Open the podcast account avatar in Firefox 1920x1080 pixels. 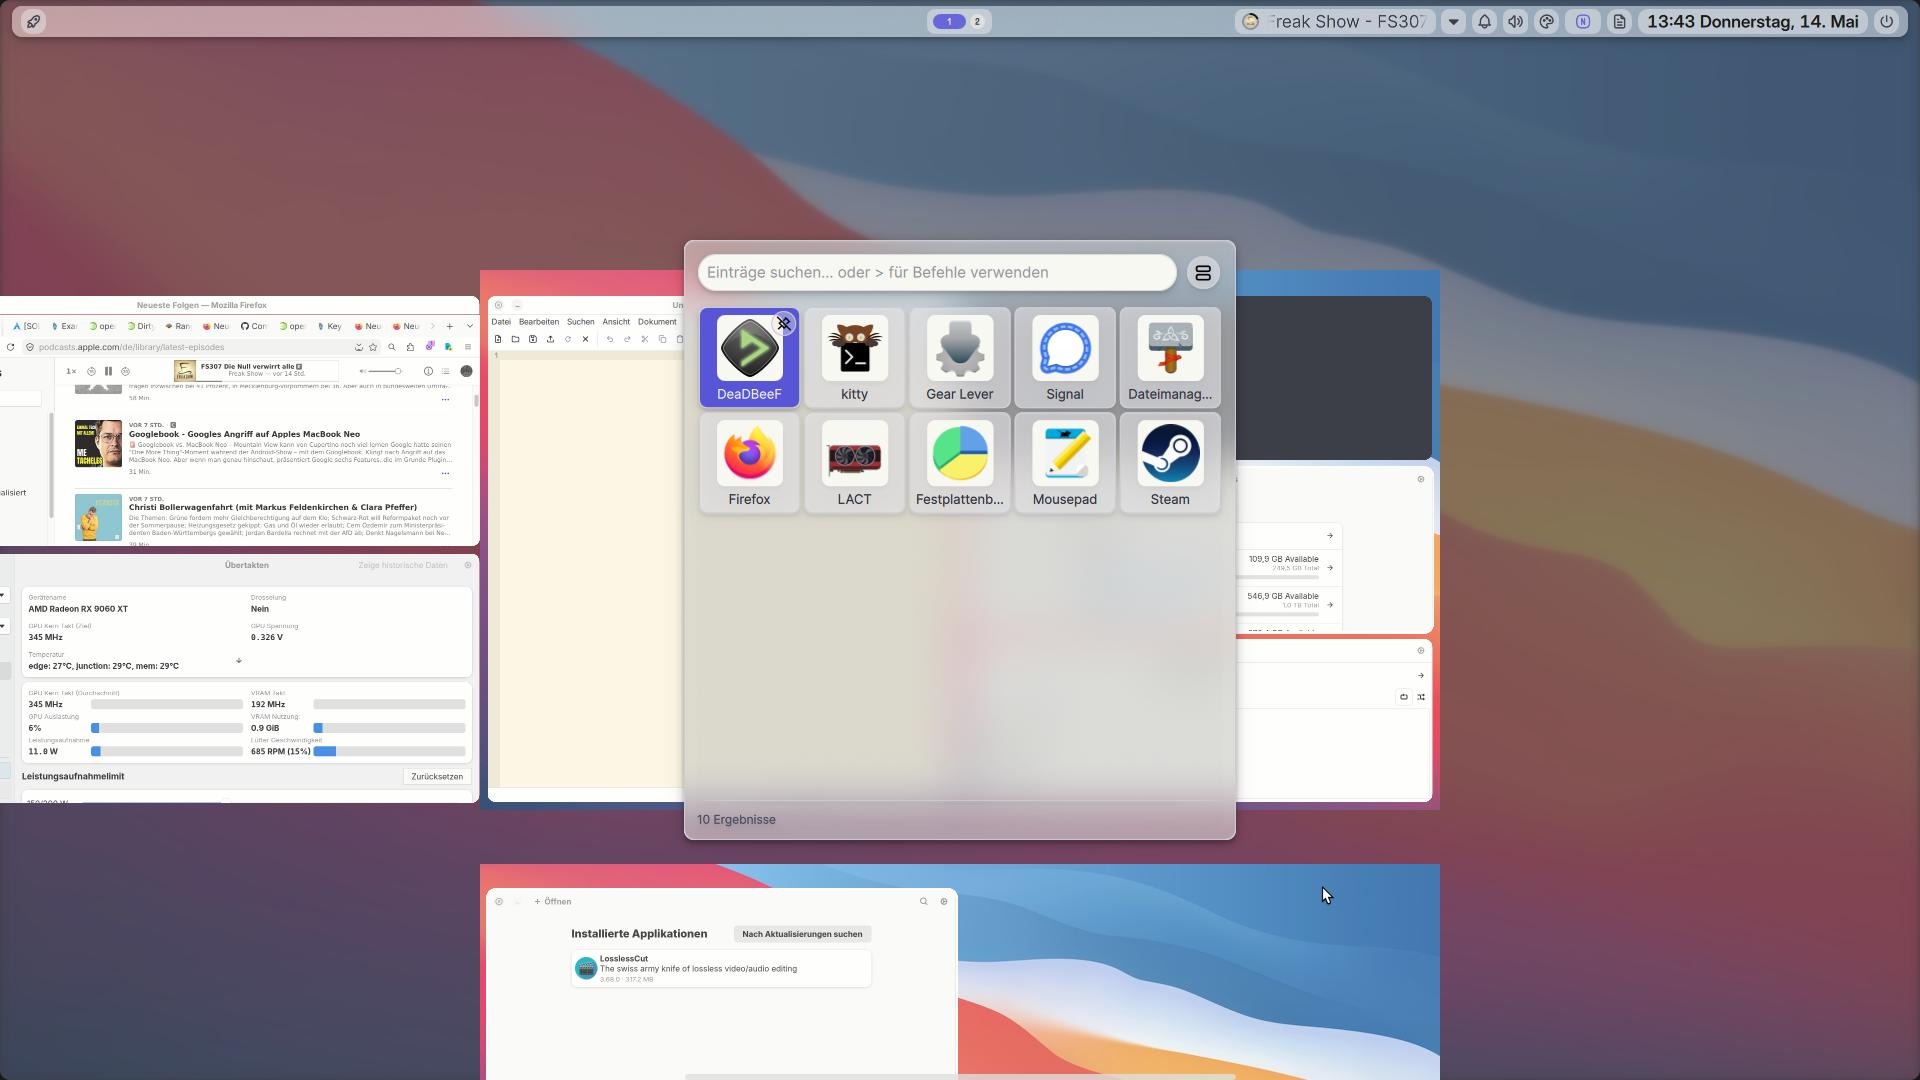click(466, 371)
